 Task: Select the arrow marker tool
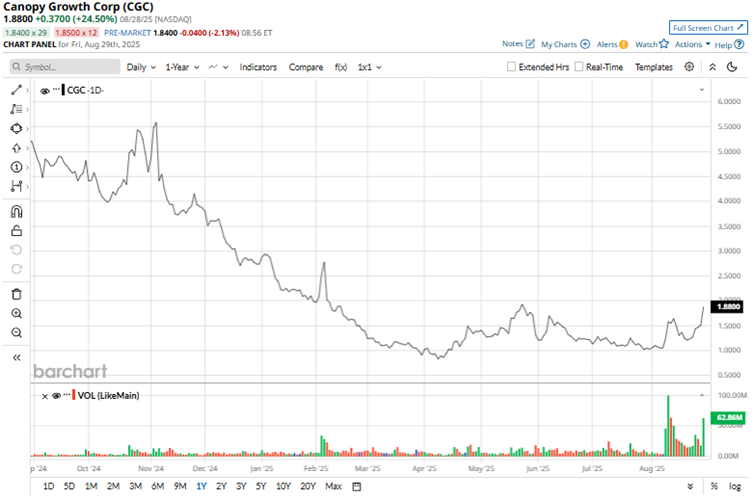pos(16,148)
